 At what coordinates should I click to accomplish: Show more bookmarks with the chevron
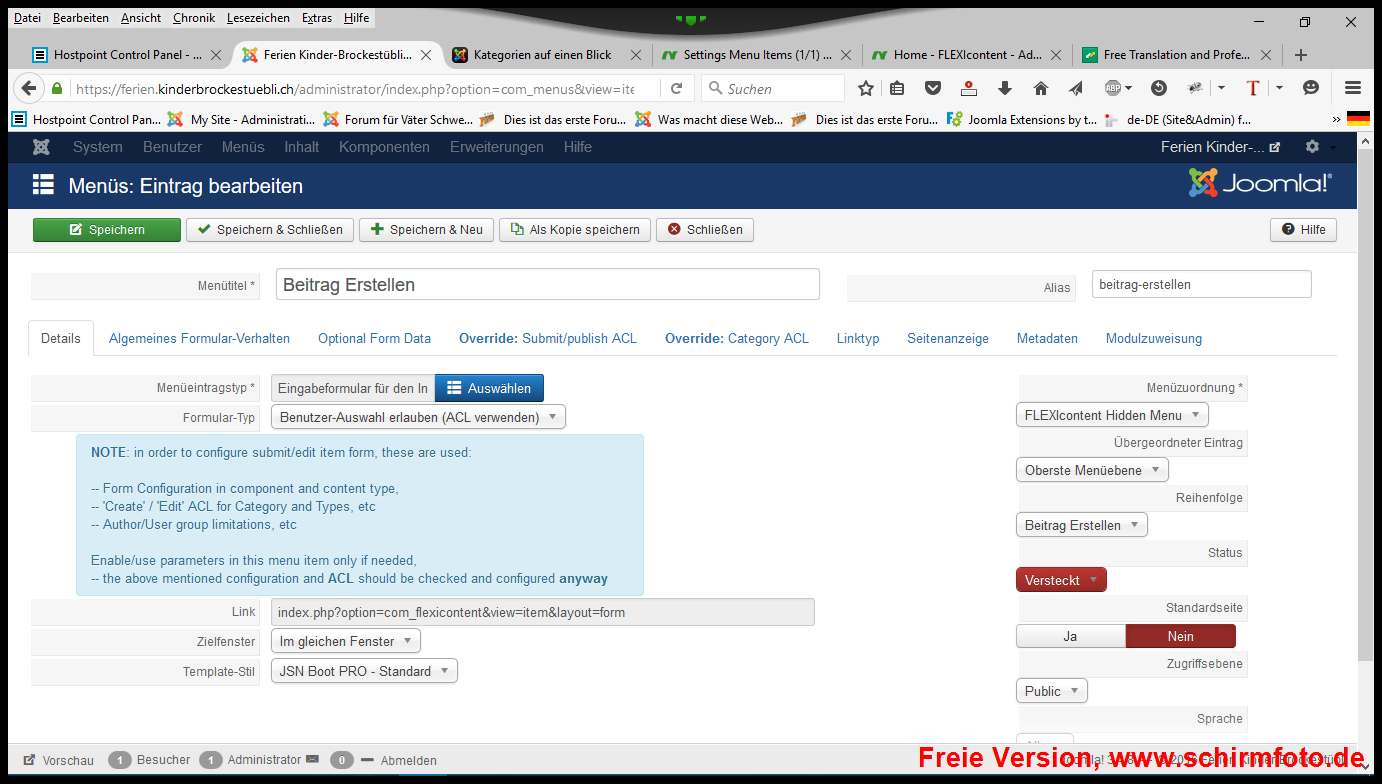1336,119
